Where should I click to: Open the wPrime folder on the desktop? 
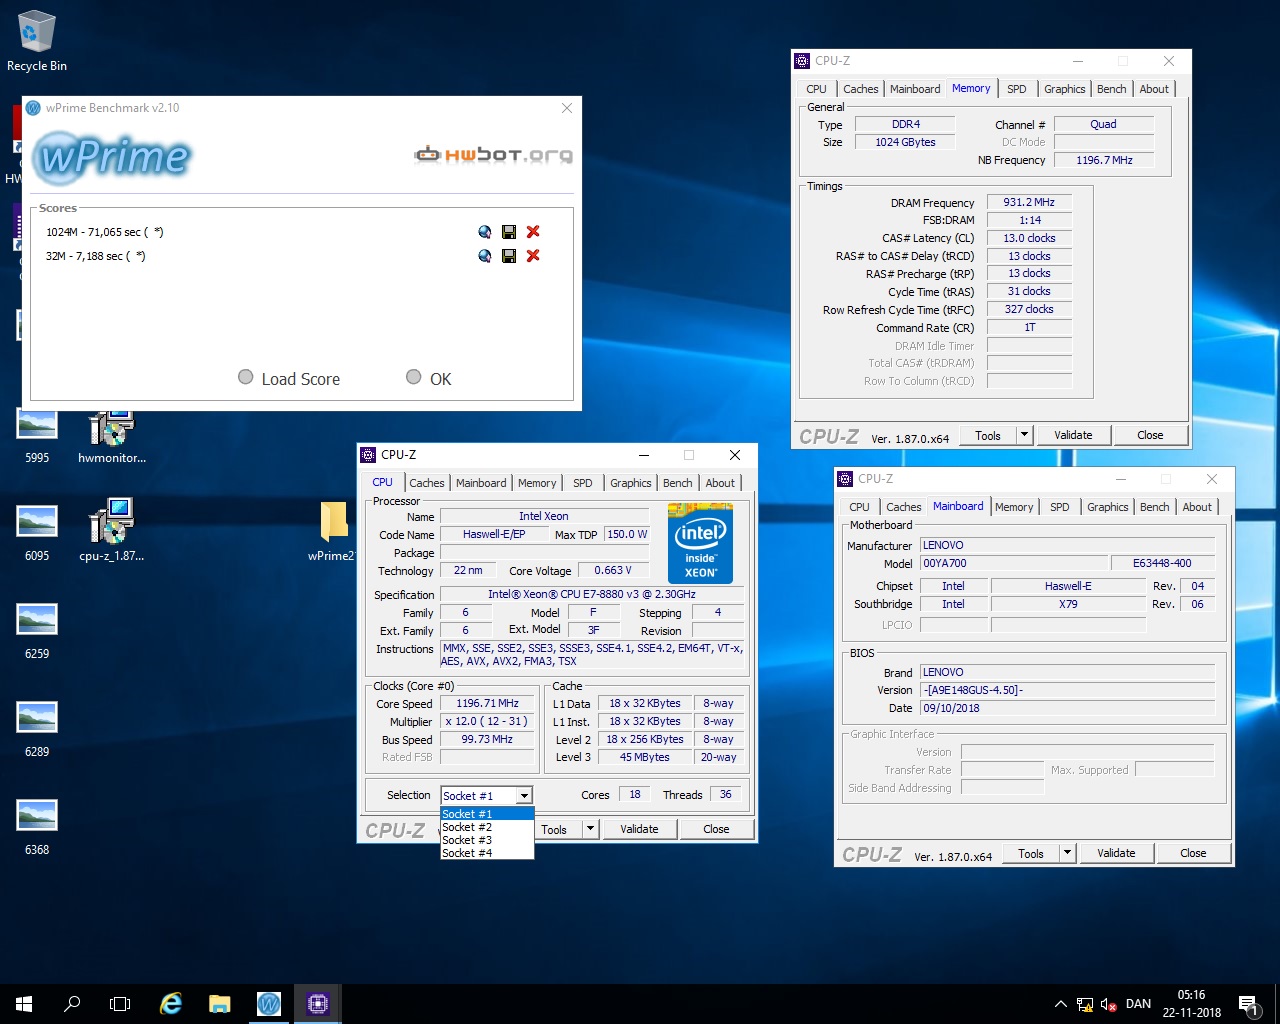[333, 532]
